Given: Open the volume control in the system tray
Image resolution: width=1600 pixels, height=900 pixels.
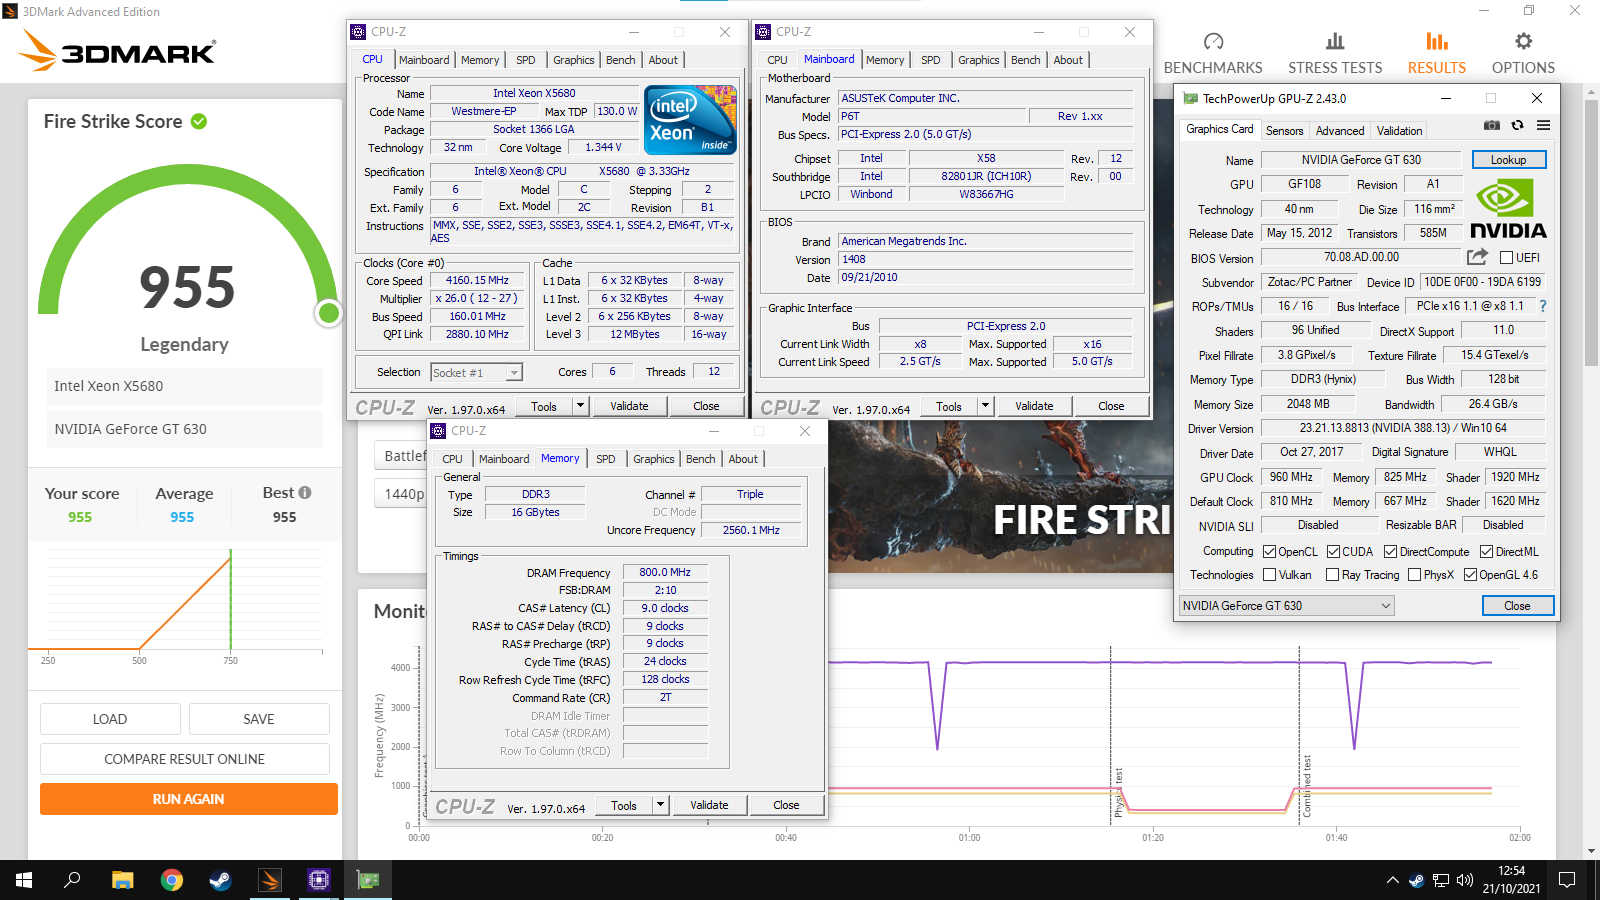Looking at the screenshot, I should (1465, 880).
